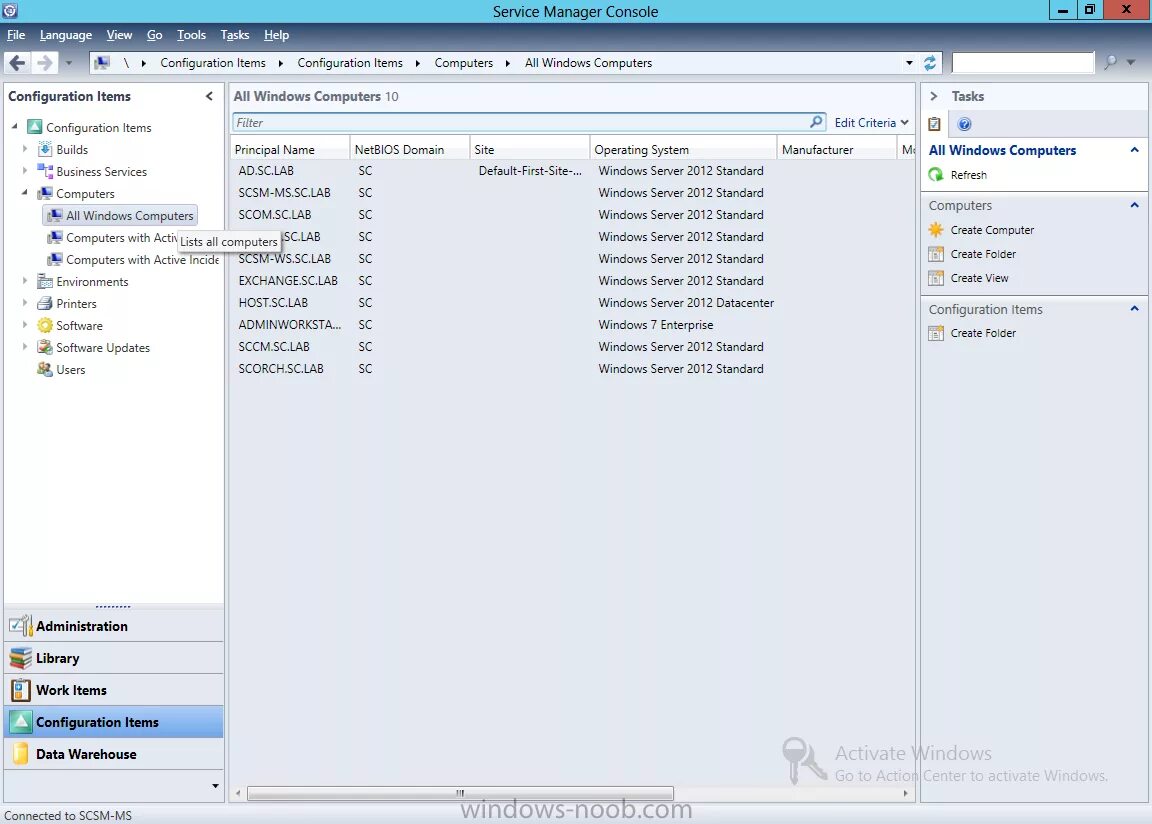This screenshot has height=824, width=1152.
Task: Click into the Filter input field
Action: 520,123
